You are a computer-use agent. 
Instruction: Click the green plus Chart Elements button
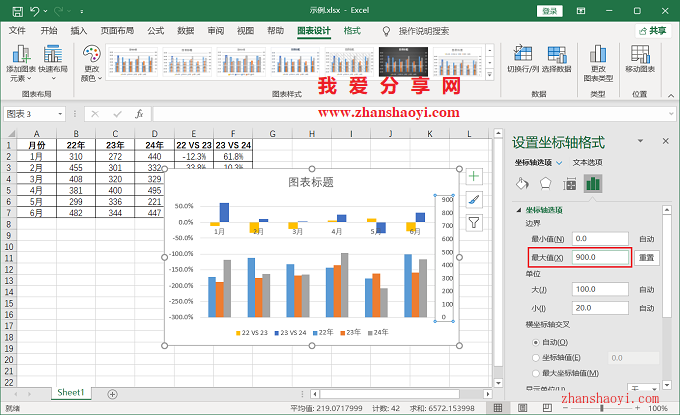pos(474,176)
